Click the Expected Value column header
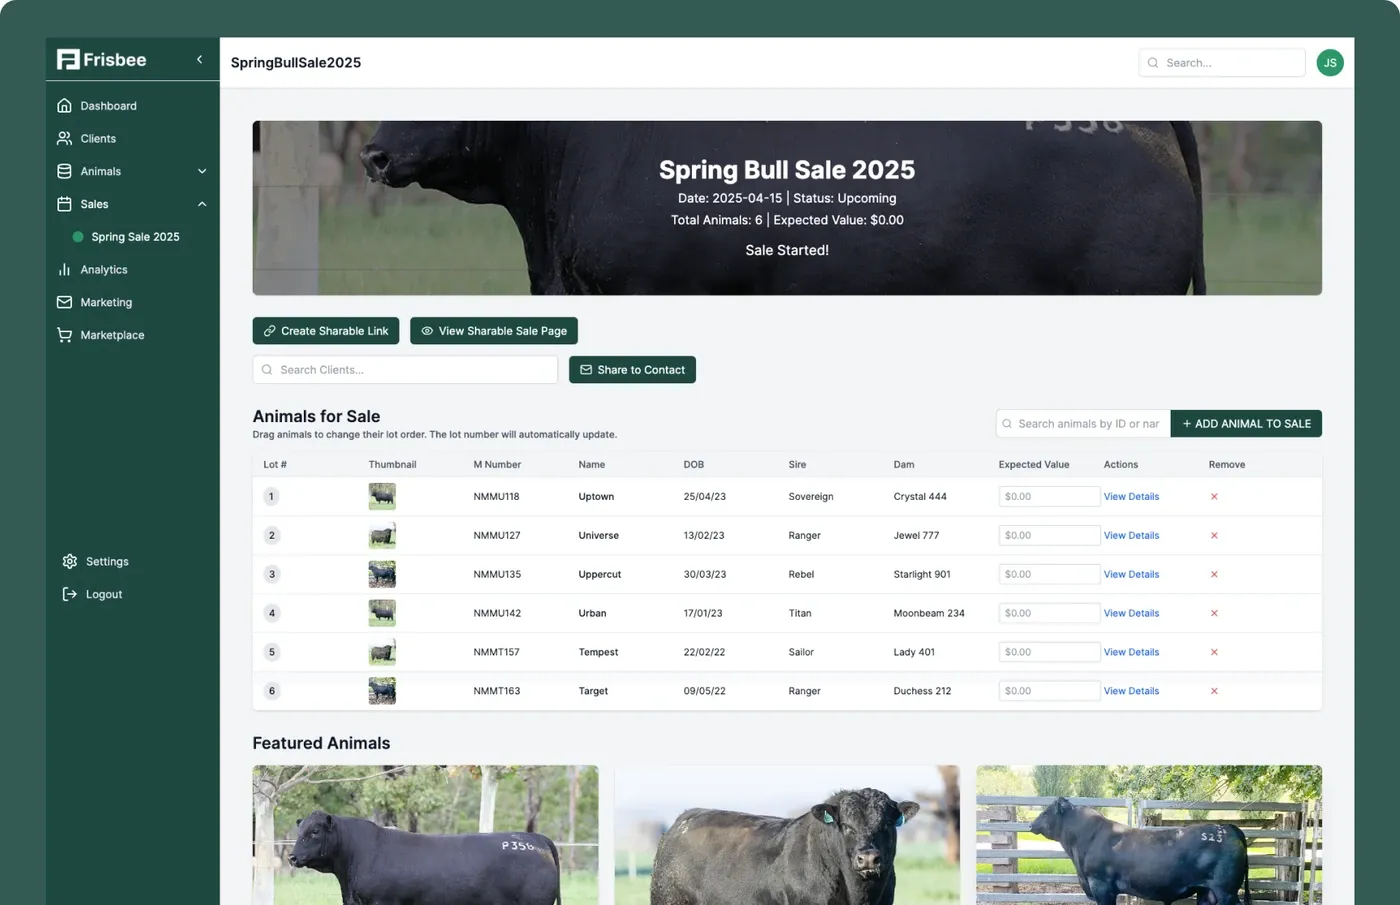 pyautogui.click(x=1034, y=465)
